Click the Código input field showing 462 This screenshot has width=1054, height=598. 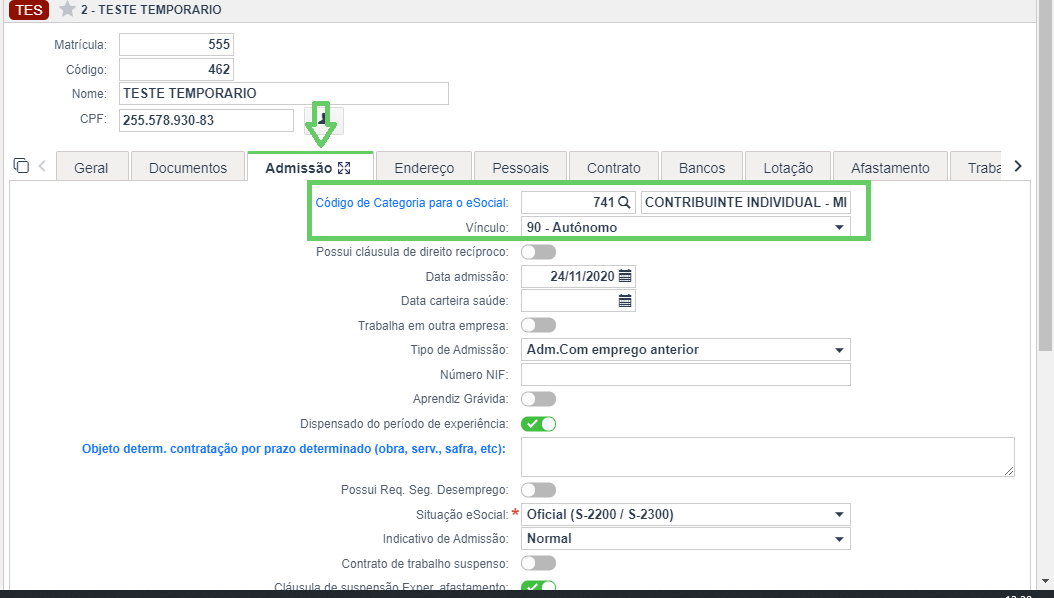click(x=176, y=69)
